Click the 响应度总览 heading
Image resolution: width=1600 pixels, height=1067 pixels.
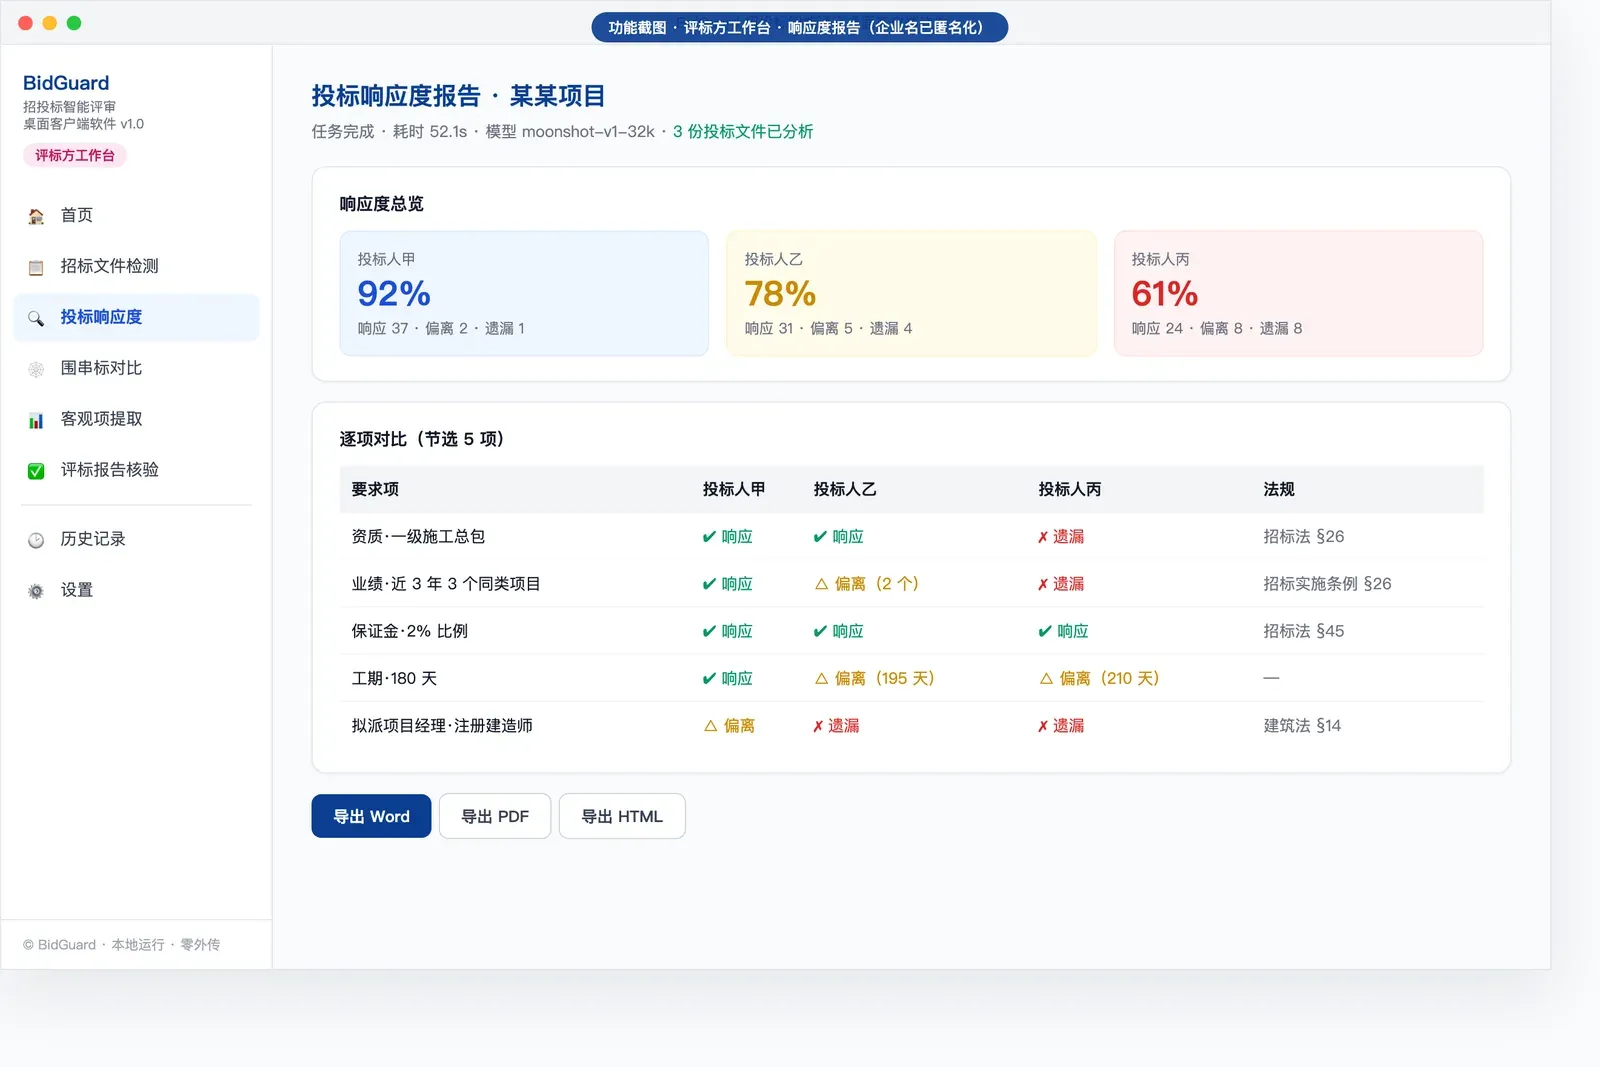[x=381, y=204]
